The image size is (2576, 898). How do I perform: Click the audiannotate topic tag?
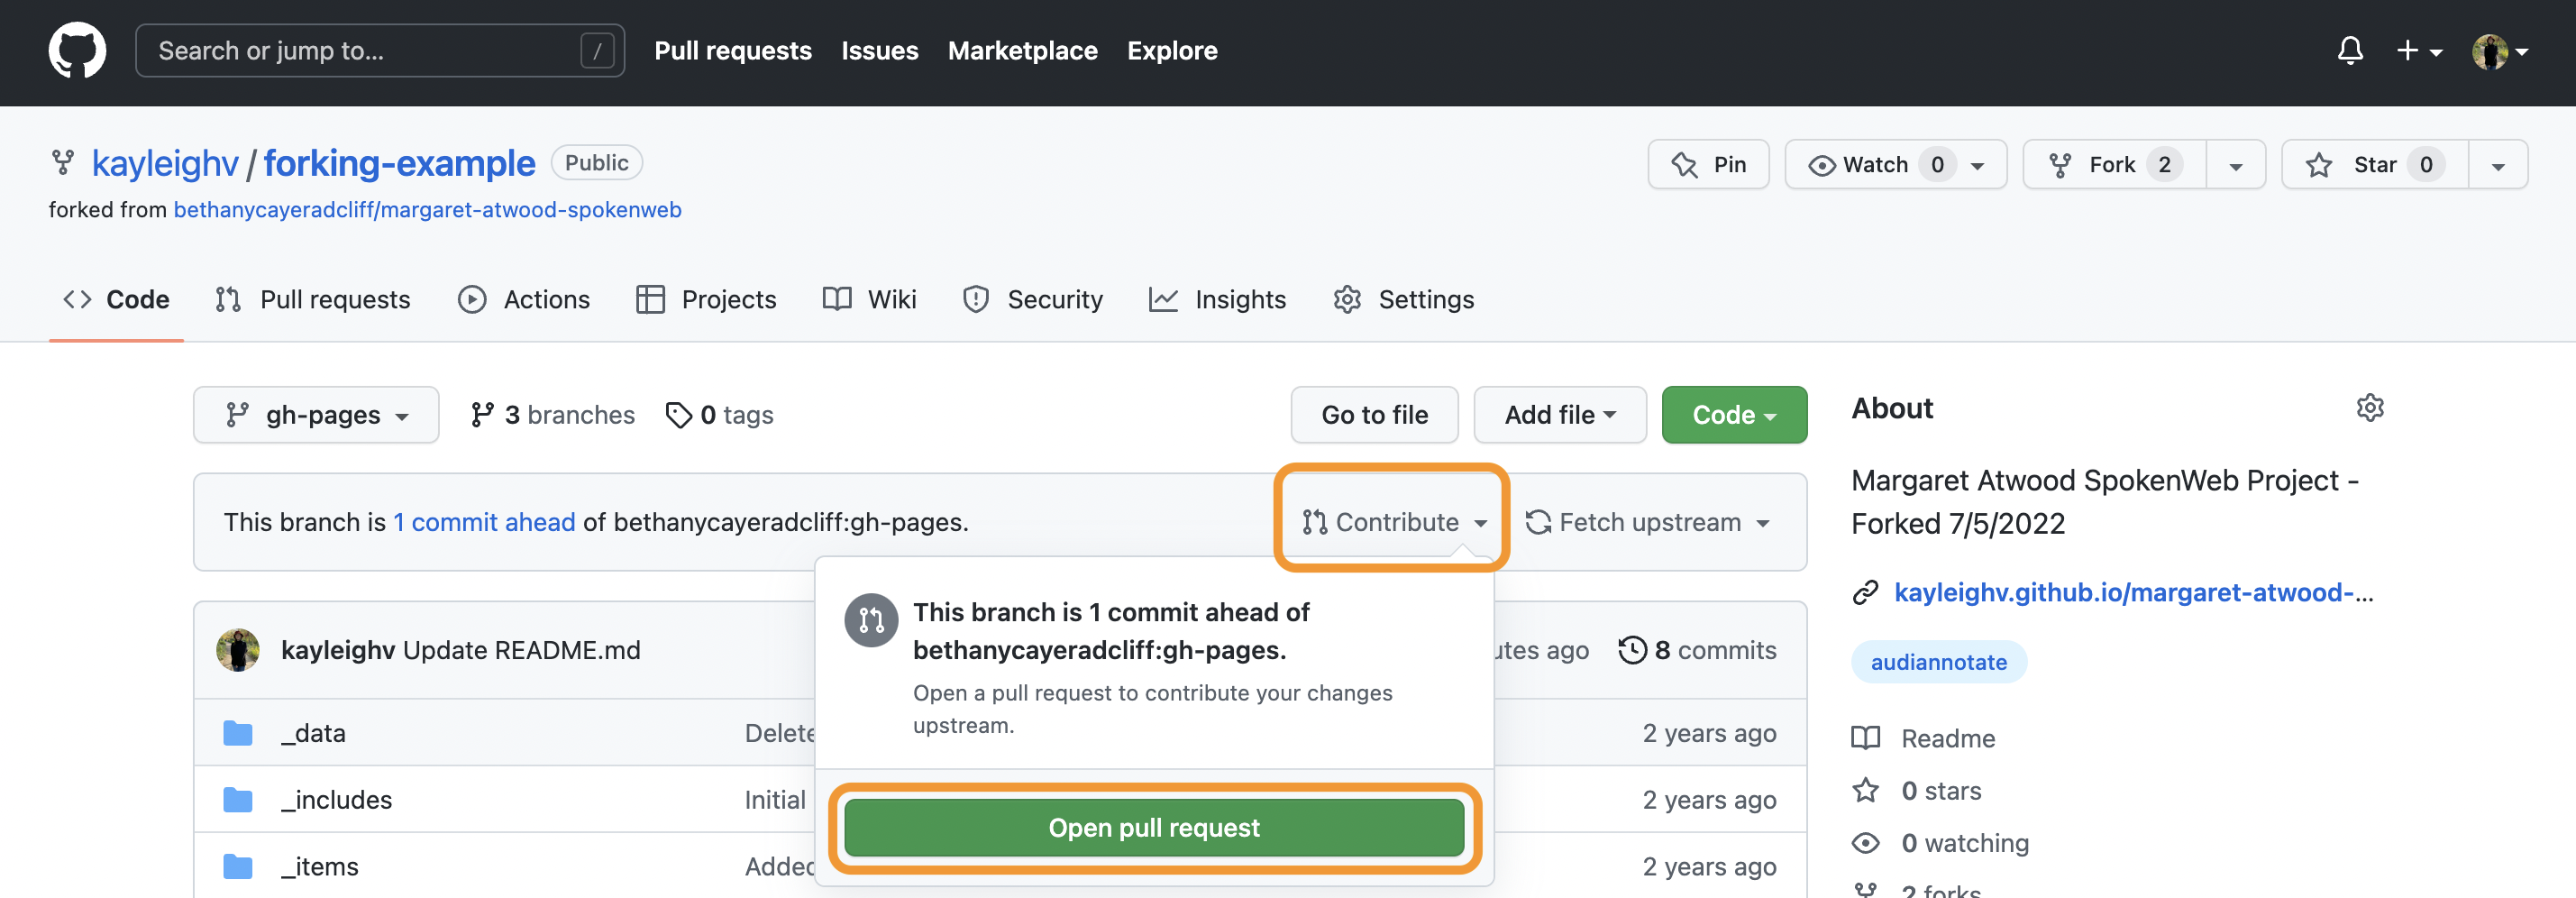[1938, 662]
